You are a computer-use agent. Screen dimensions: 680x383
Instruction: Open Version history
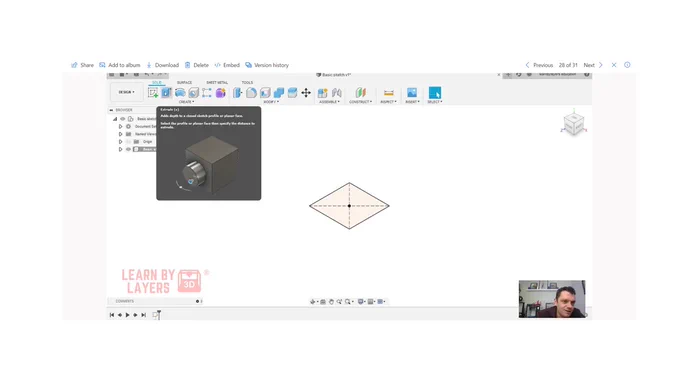pyautogui.click(x=267, y=65)
